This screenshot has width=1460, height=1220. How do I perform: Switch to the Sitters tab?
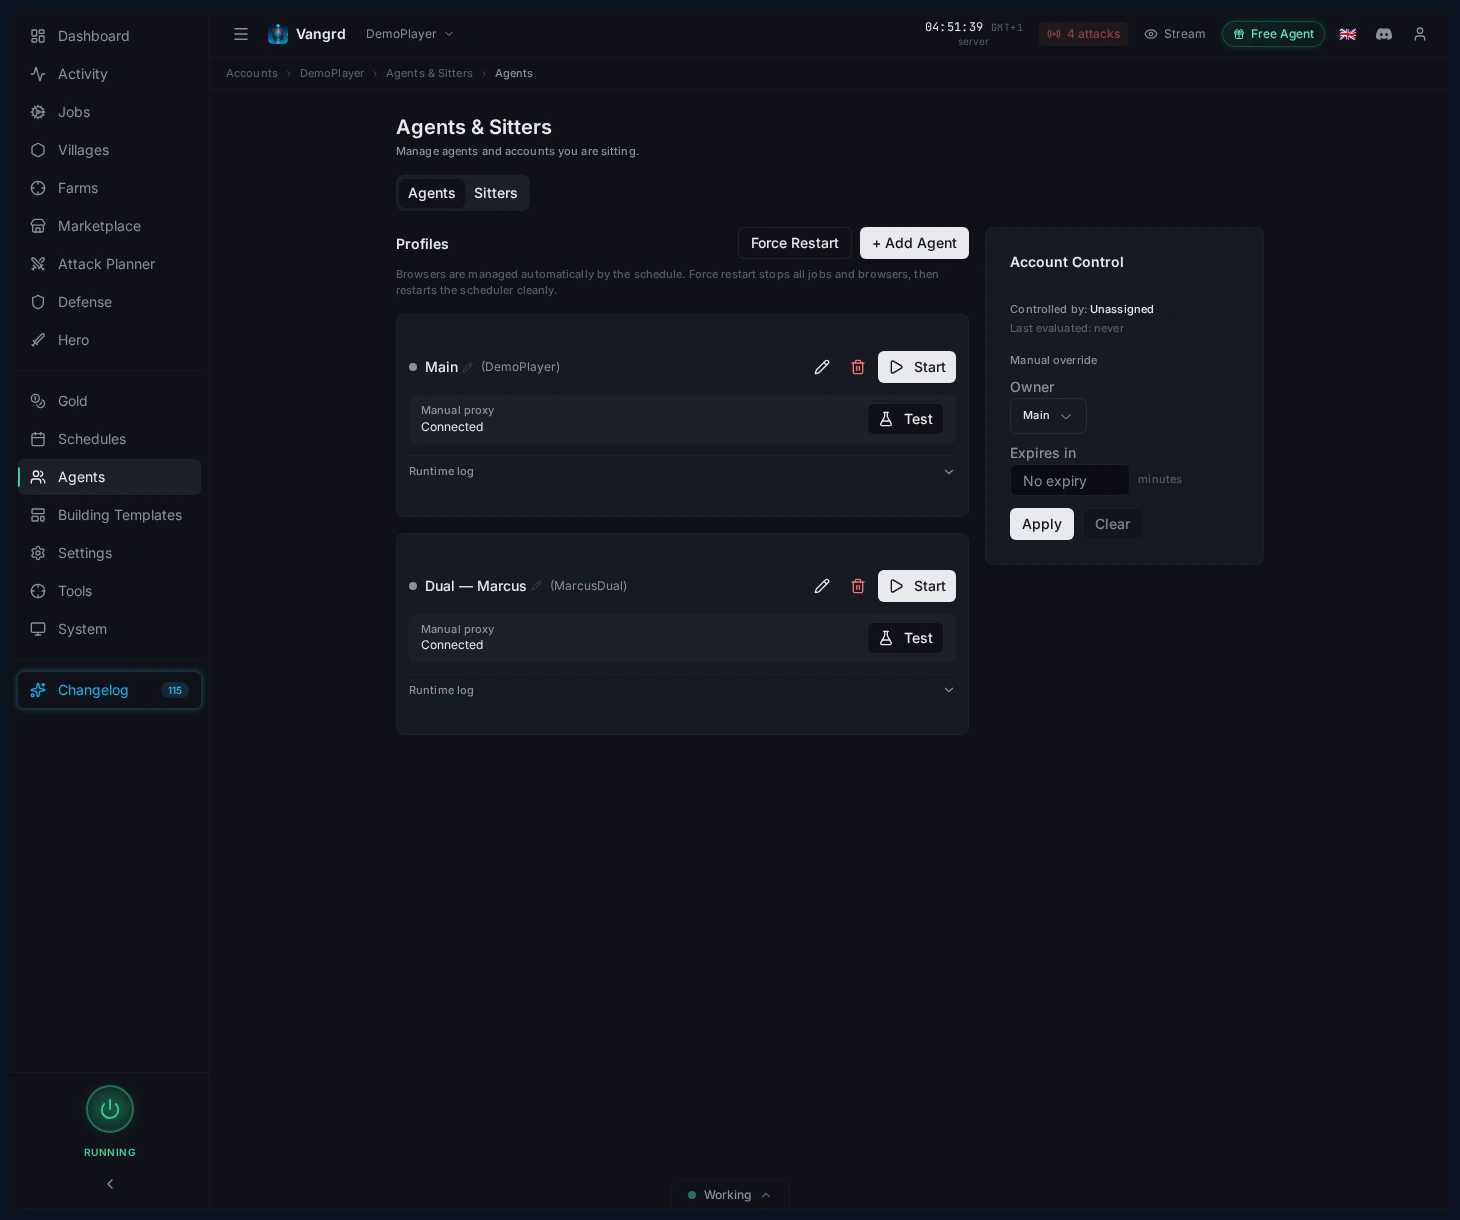click(x=496, y=193)
